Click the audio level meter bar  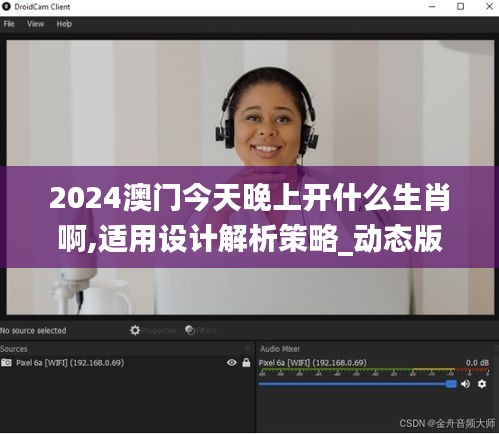[374, 370]
